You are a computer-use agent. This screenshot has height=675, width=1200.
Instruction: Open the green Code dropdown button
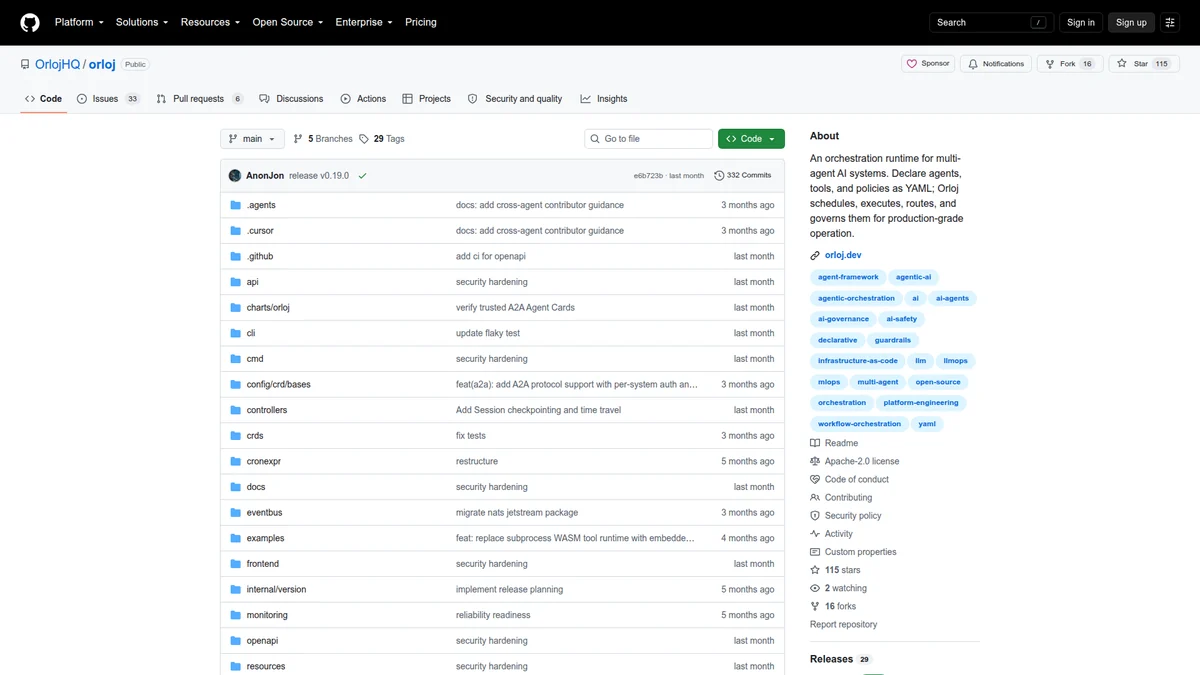751,139
